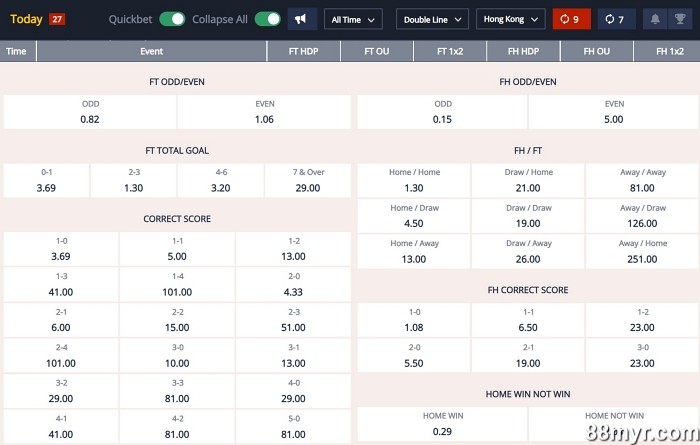This screenshot has height=445, width=700.
Task: Choose correct score 1-3 at 41.00
Action: (x=61, y=285)
